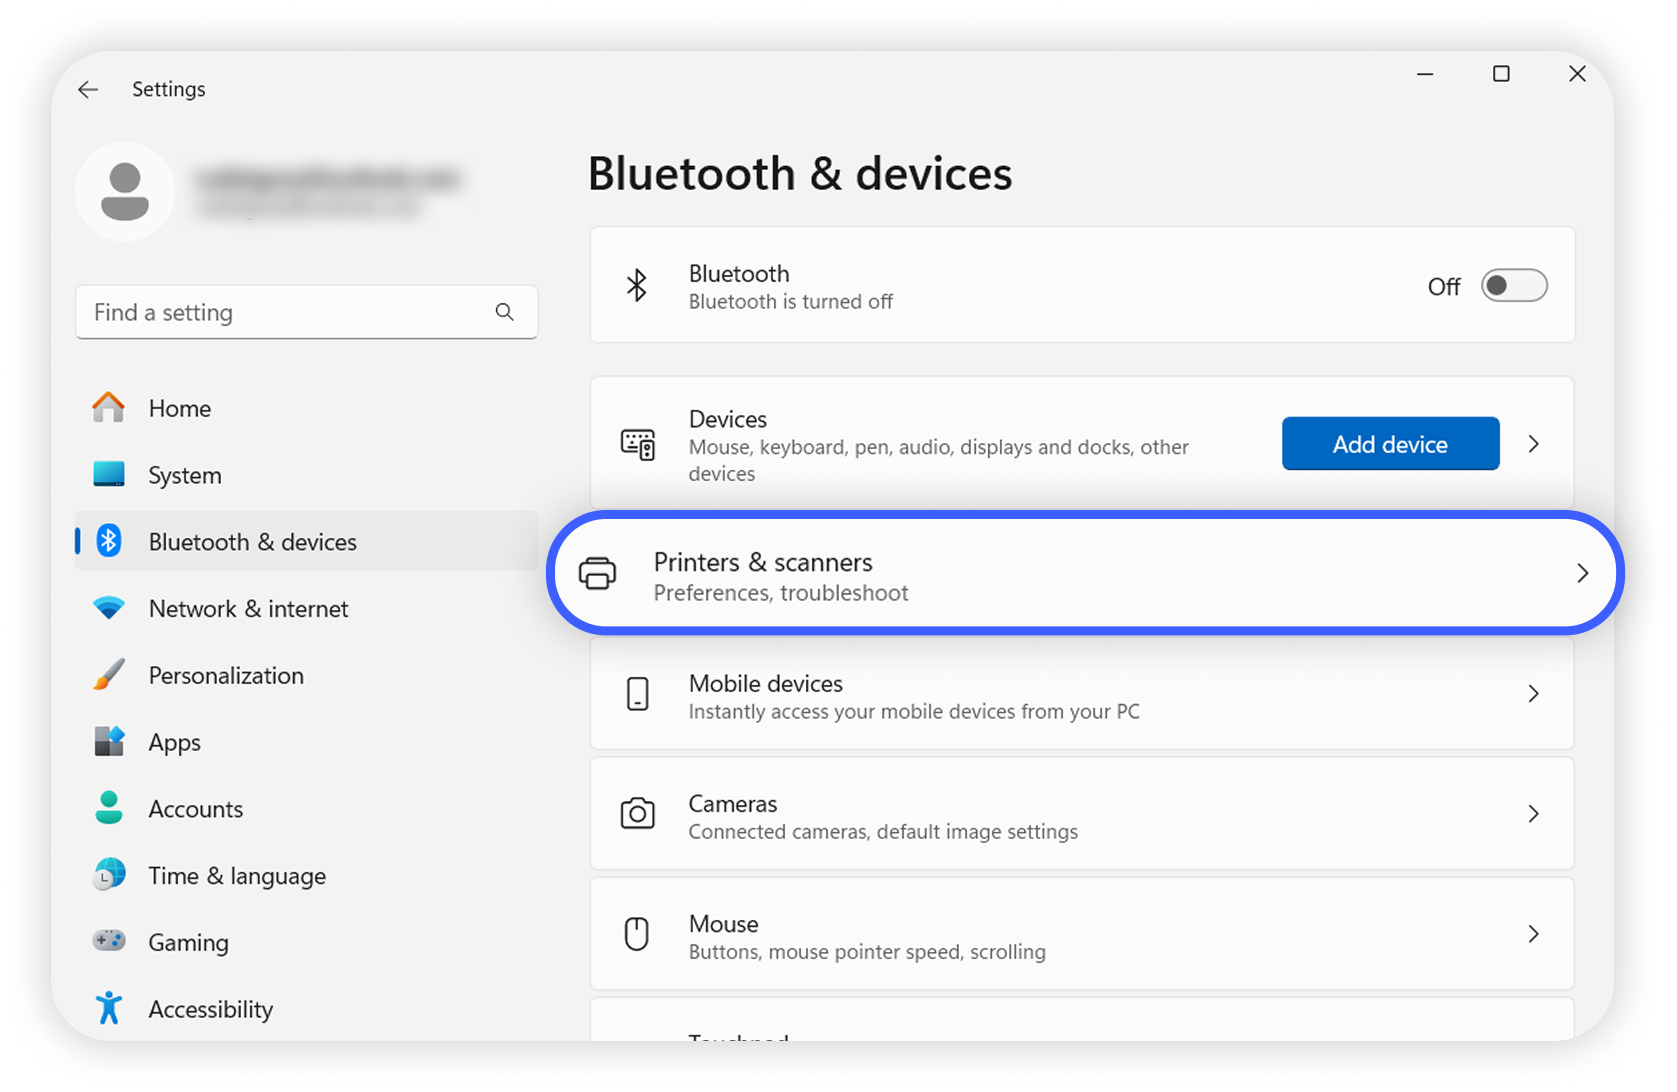1677x1092 pixels.
Task: Expand the Cameras settings chevron
Action: [1533, 813]
